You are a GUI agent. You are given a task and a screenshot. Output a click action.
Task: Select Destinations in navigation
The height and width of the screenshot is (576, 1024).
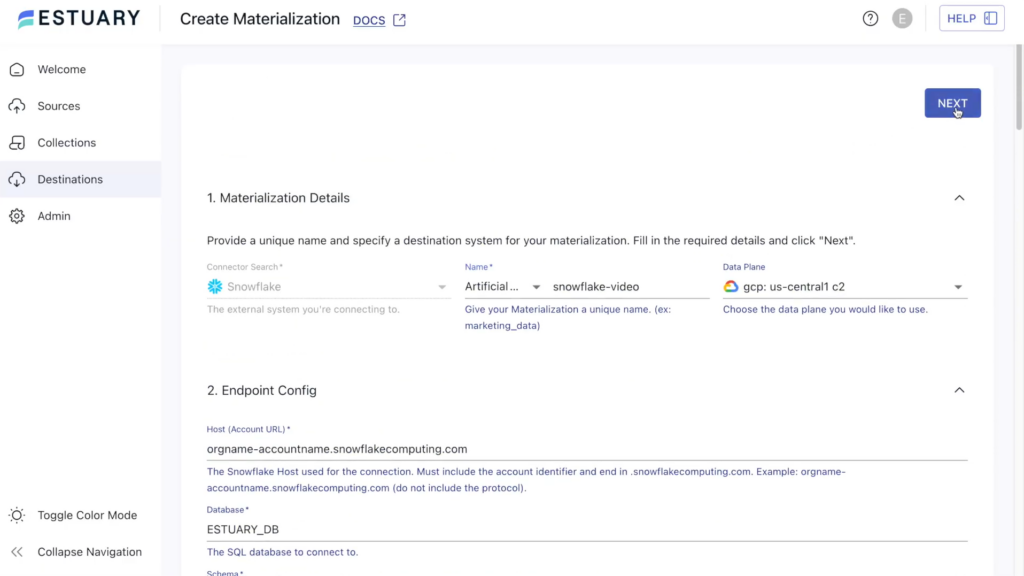(x=70, y=179)
